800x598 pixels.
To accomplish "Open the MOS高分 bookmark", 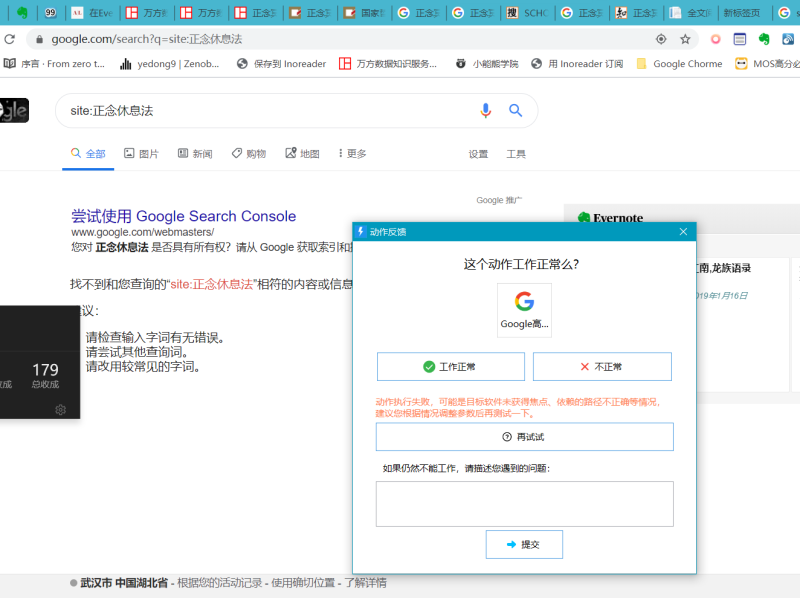I will [767, 64].
